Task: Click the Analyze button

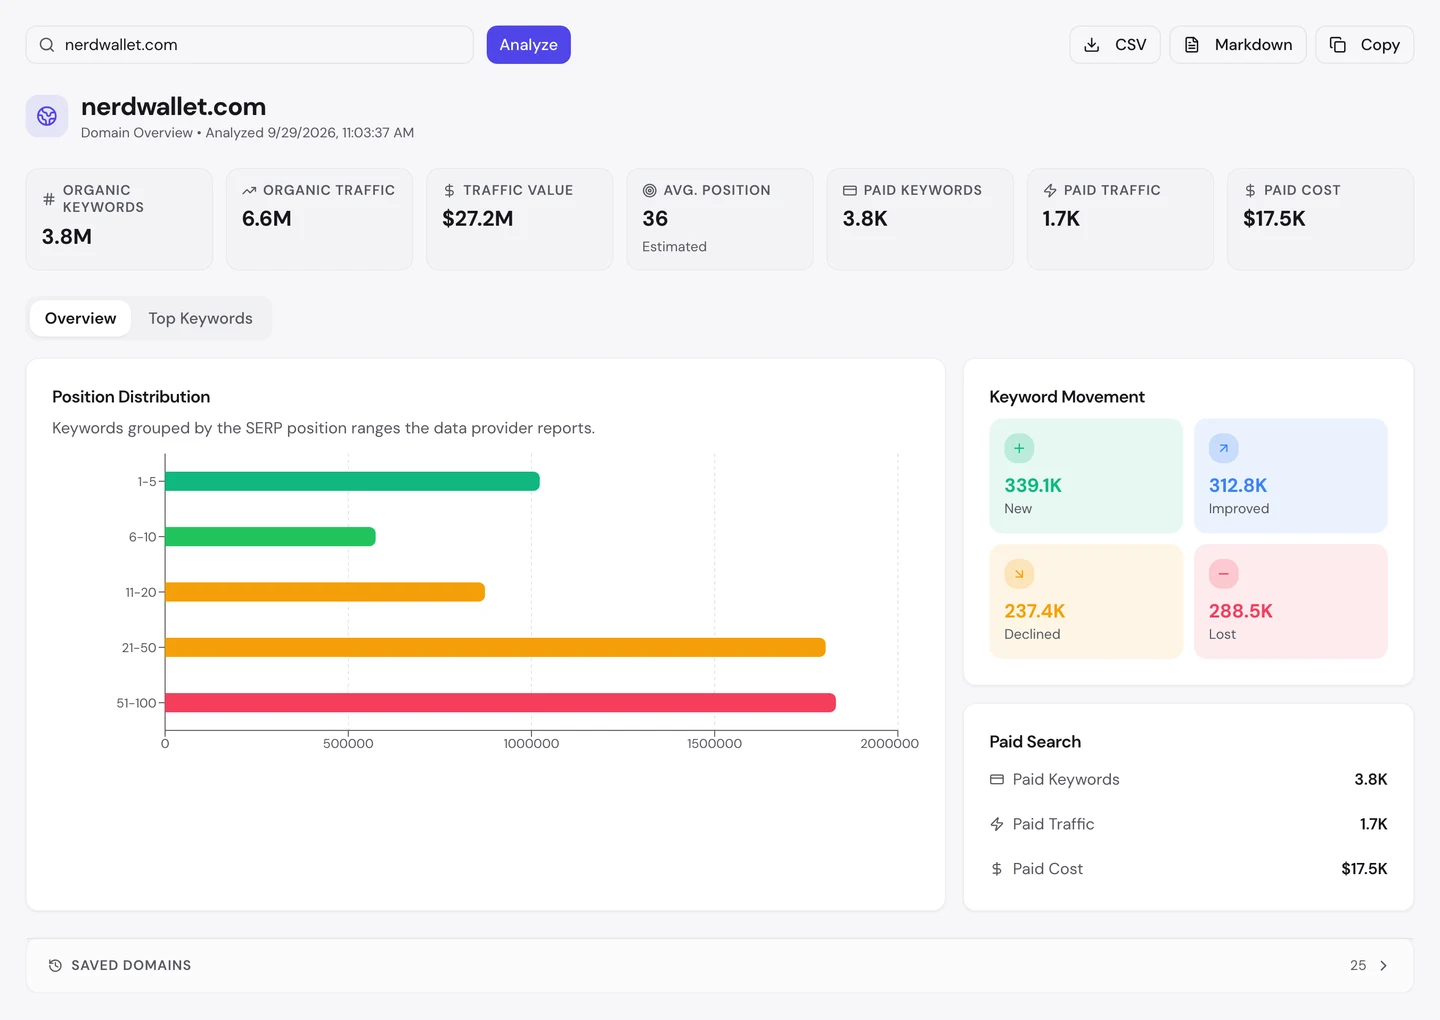Action: click(528, 45)
